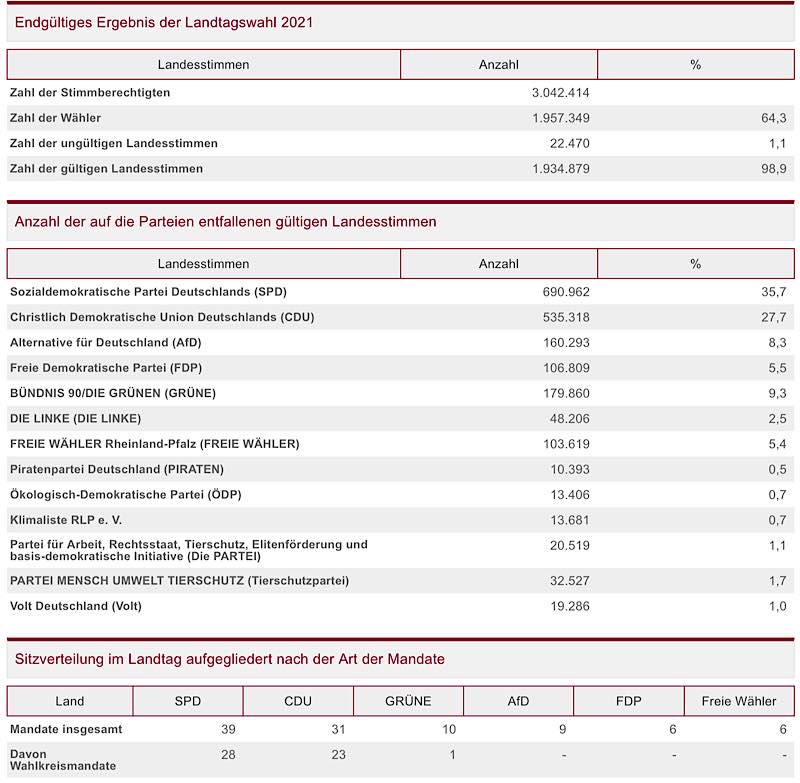
Task: Click 'Anzahl der auf die Parteien entfallenen' heading
Action: [x=226, y=222]
